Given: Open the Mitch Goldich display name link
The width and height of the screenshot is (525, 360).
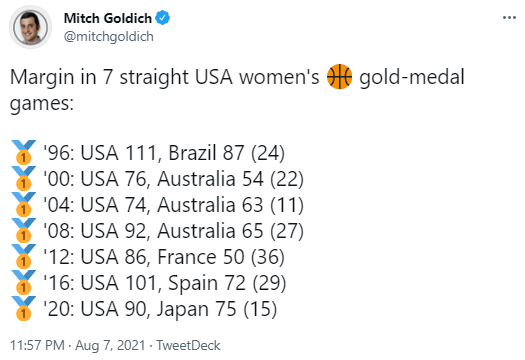Looking at the screenshot, I should (108, 18).
